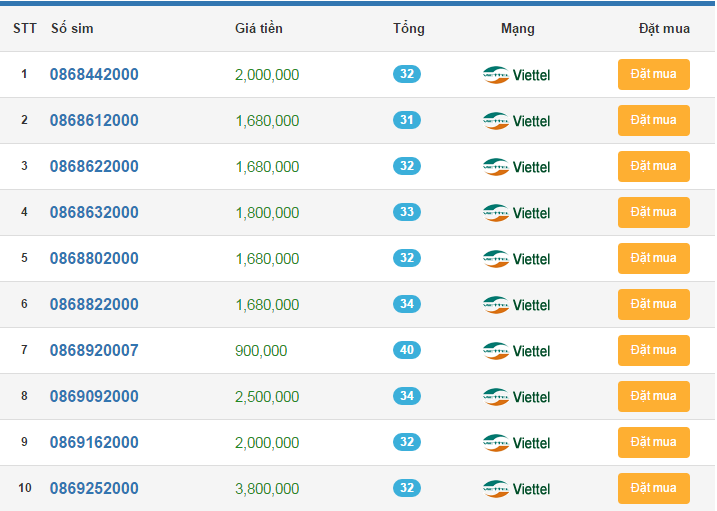Select sim number 0868802000

(94, 258)
